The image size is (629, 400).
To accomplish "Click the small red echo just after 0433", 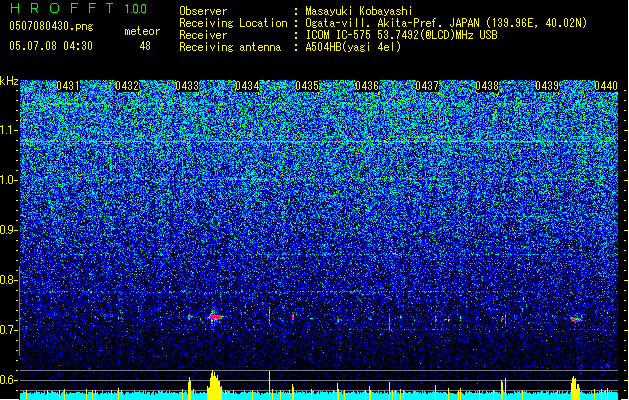I will (x=189, y=317).
